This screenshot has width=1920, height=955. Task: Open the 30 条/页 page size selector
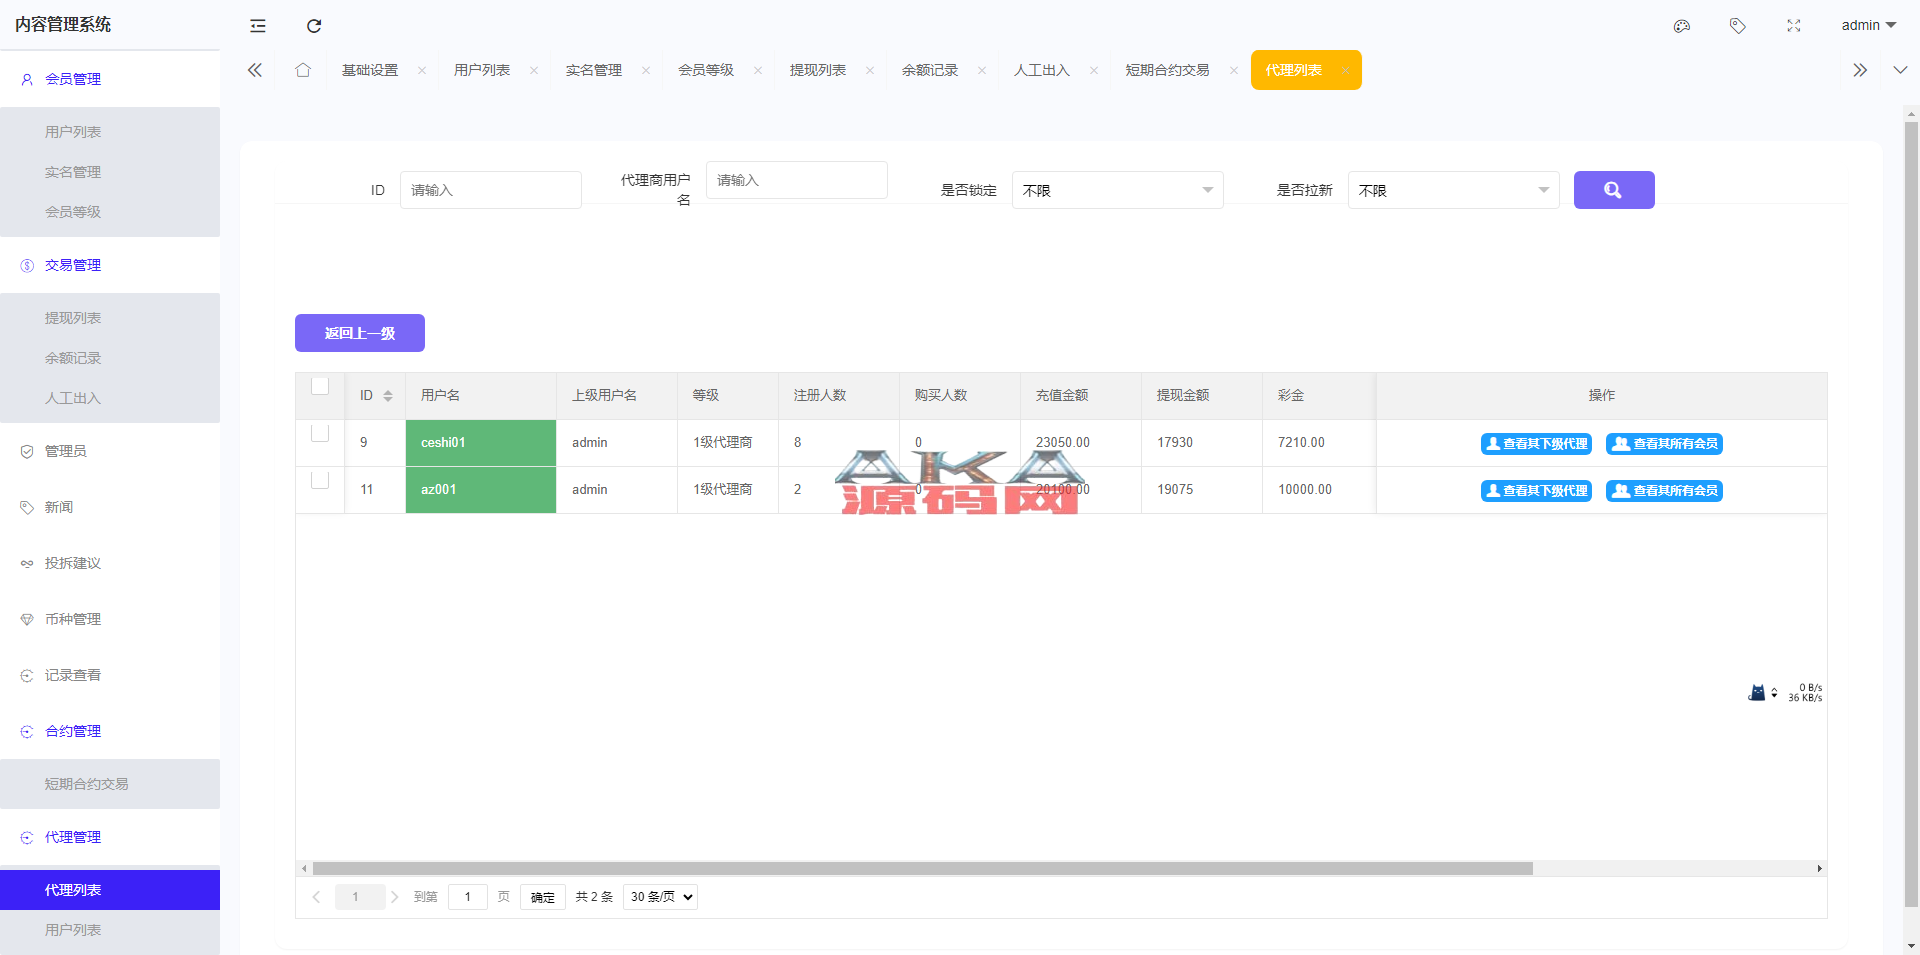[660, 897]
